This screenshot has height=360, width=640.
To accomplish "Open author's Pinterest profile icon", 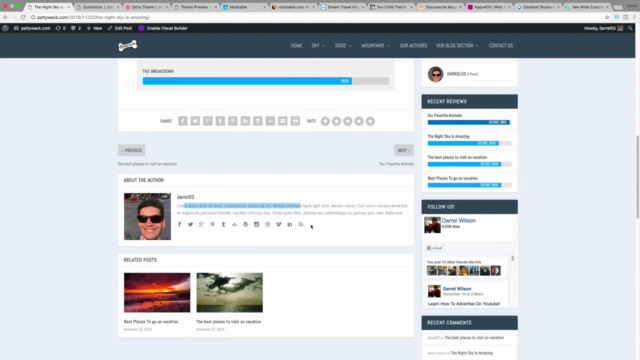I will point(212,224).
